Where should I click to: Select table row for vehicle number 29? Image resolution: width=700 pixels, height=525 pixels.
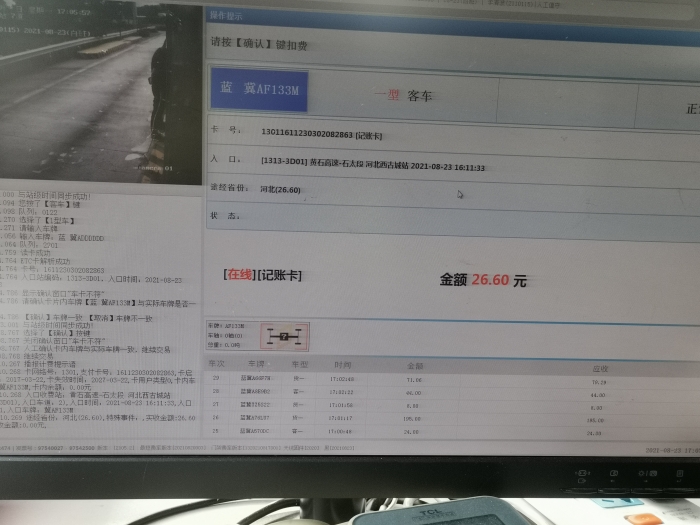pos(400,380)
